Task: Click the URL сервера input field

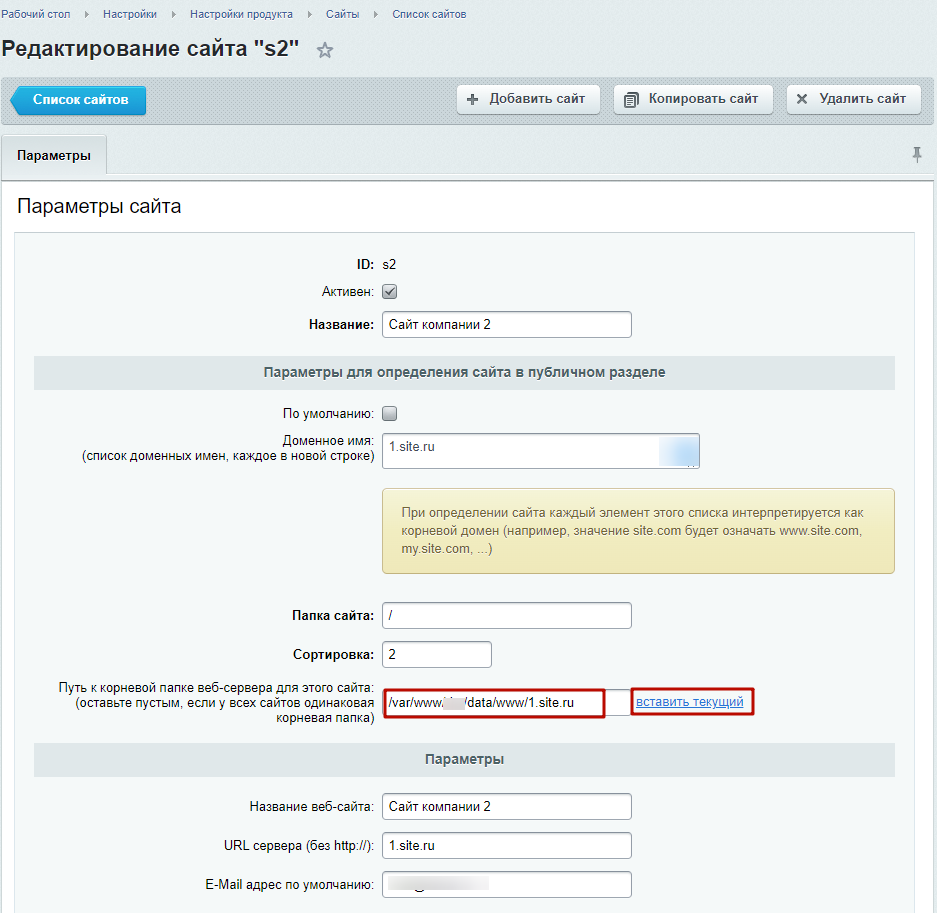Action: (507, 845)
